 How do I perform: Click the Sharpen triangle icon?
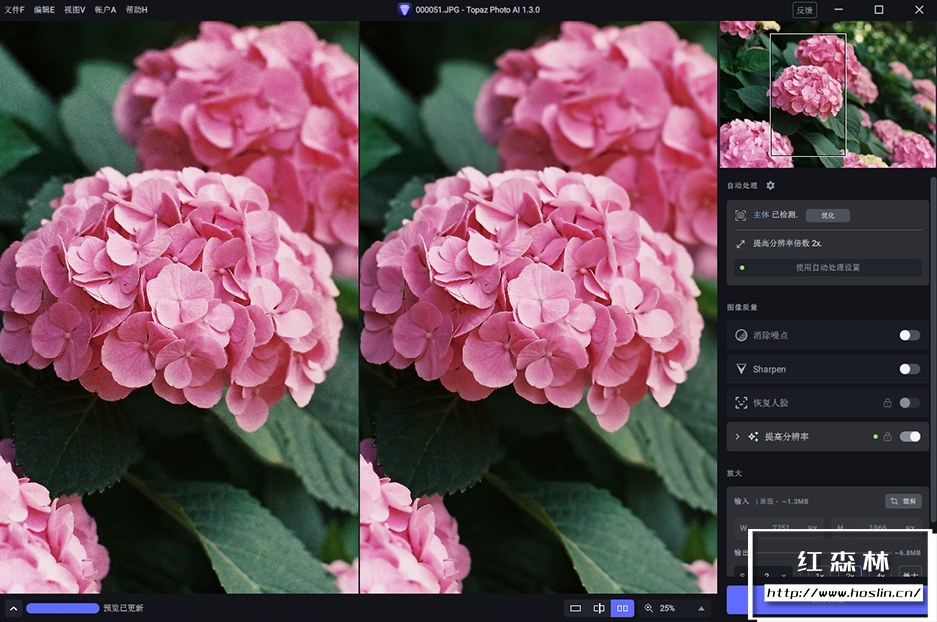coord(741,369)
